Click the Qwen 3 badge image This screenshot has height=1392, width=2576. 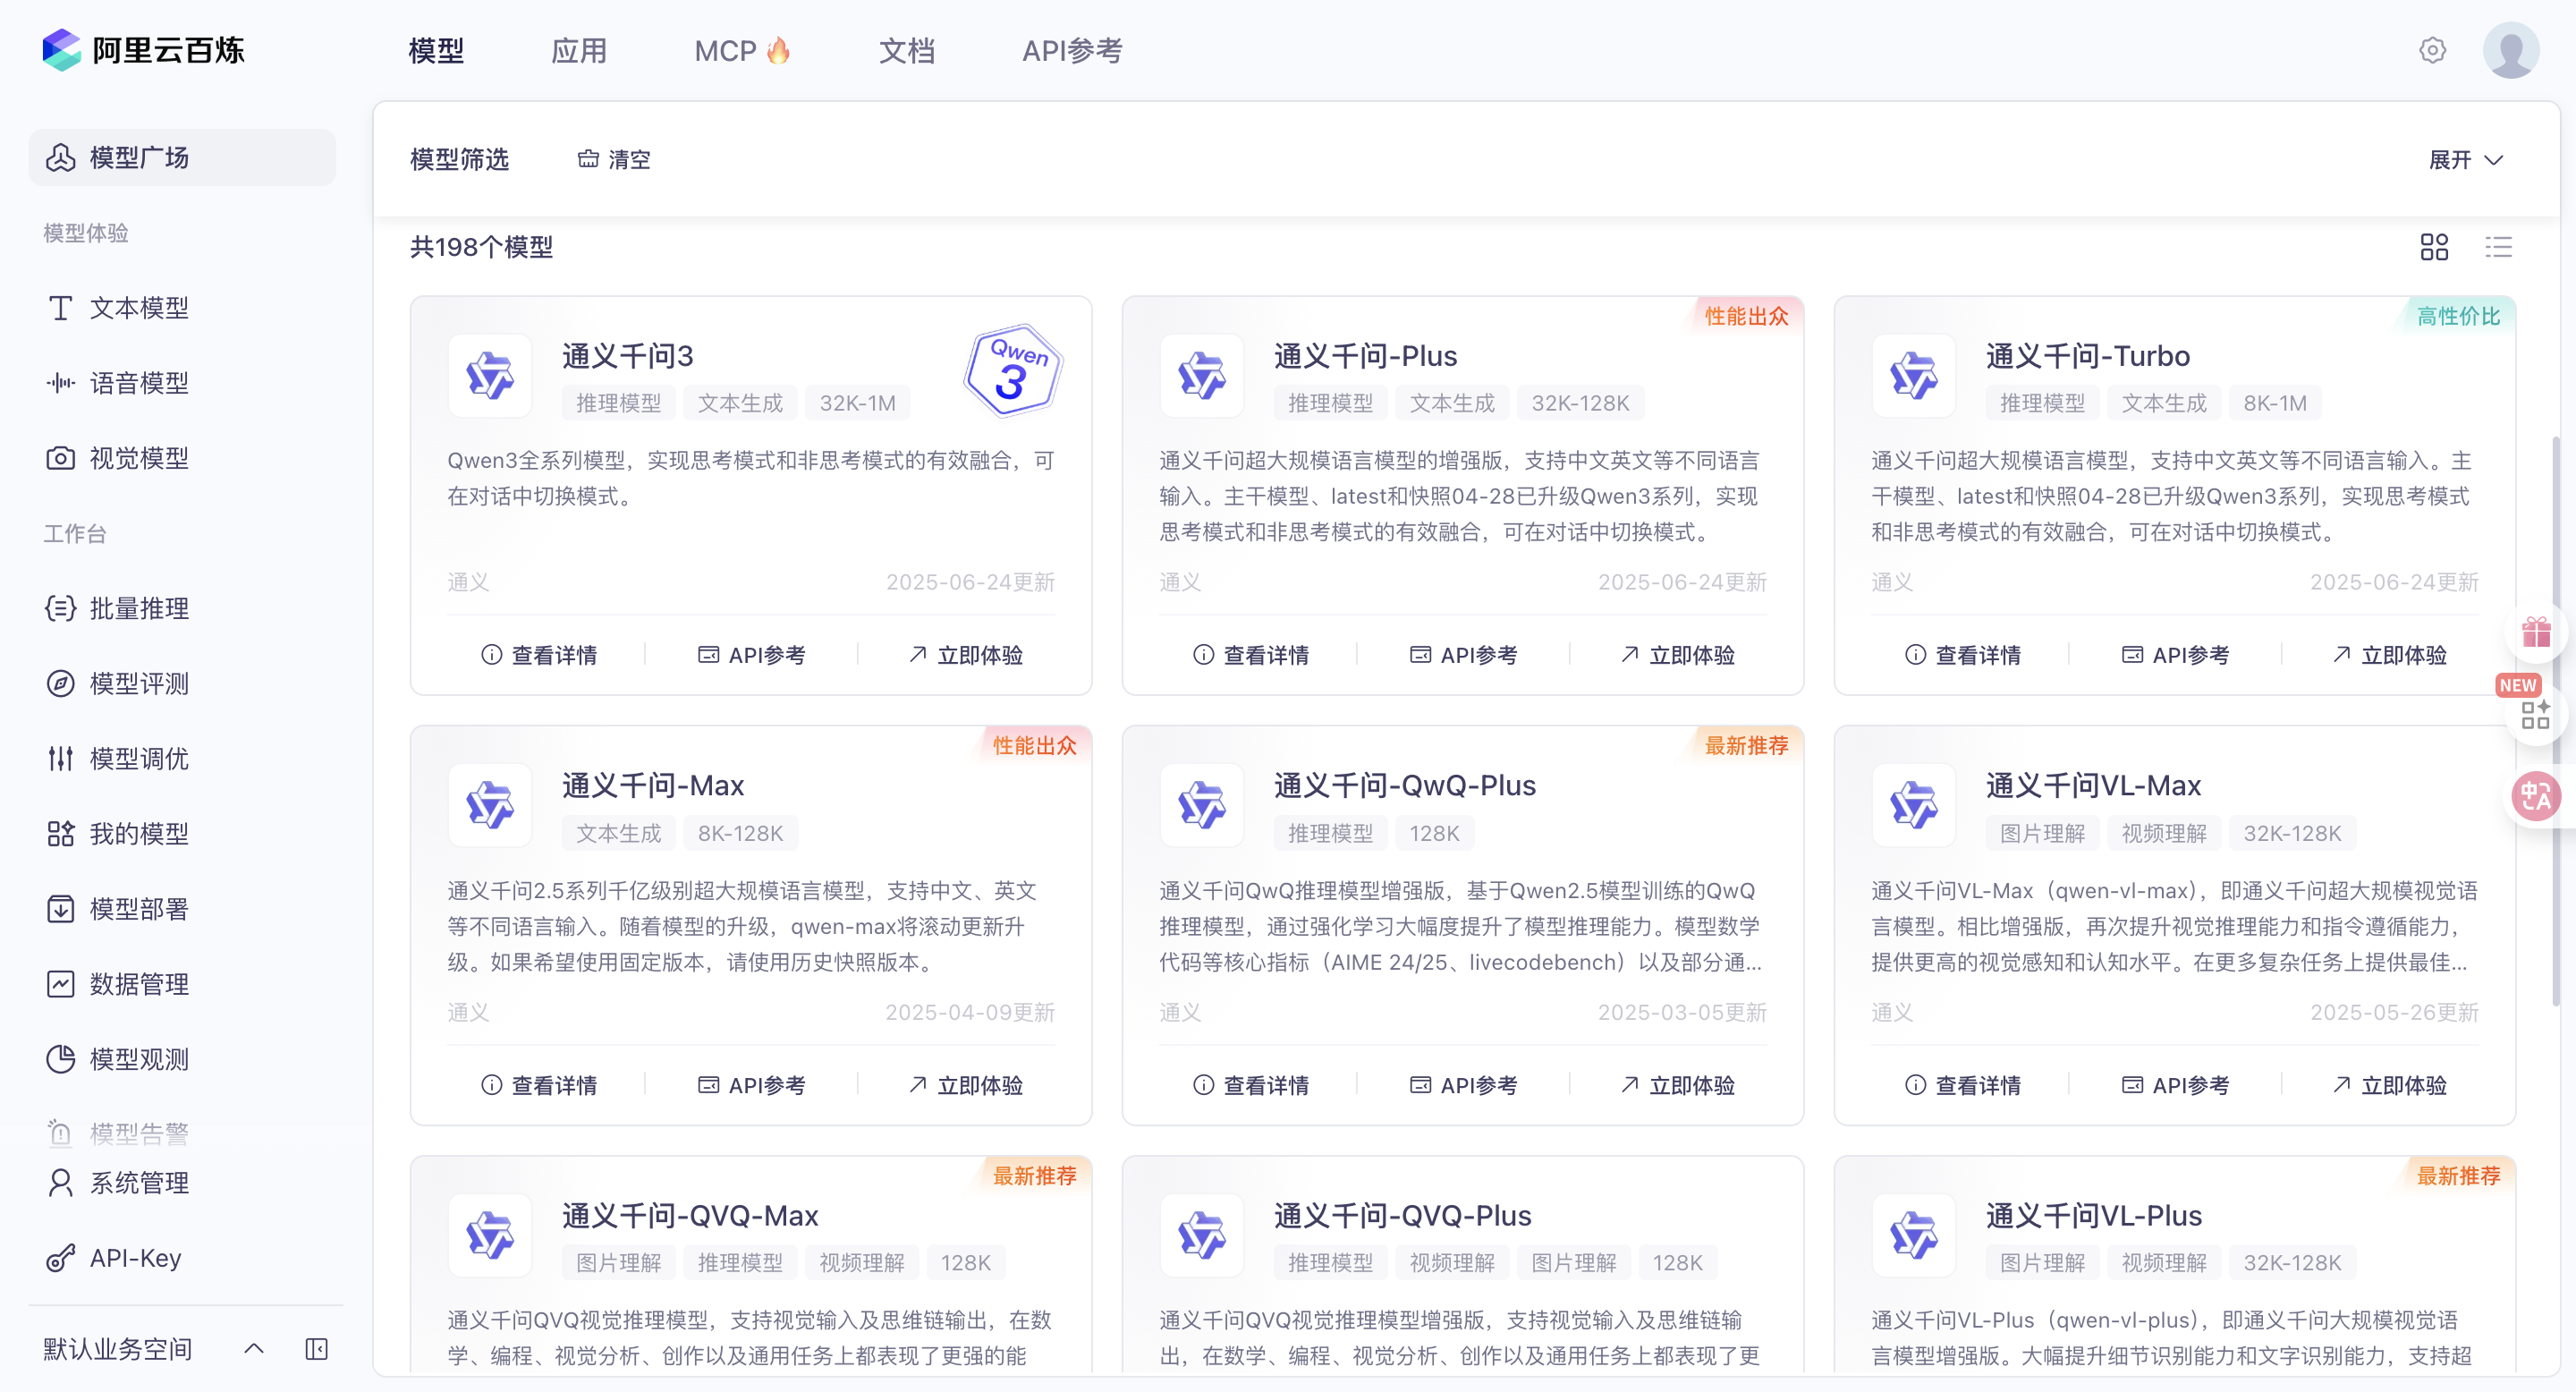point(1012,370)
